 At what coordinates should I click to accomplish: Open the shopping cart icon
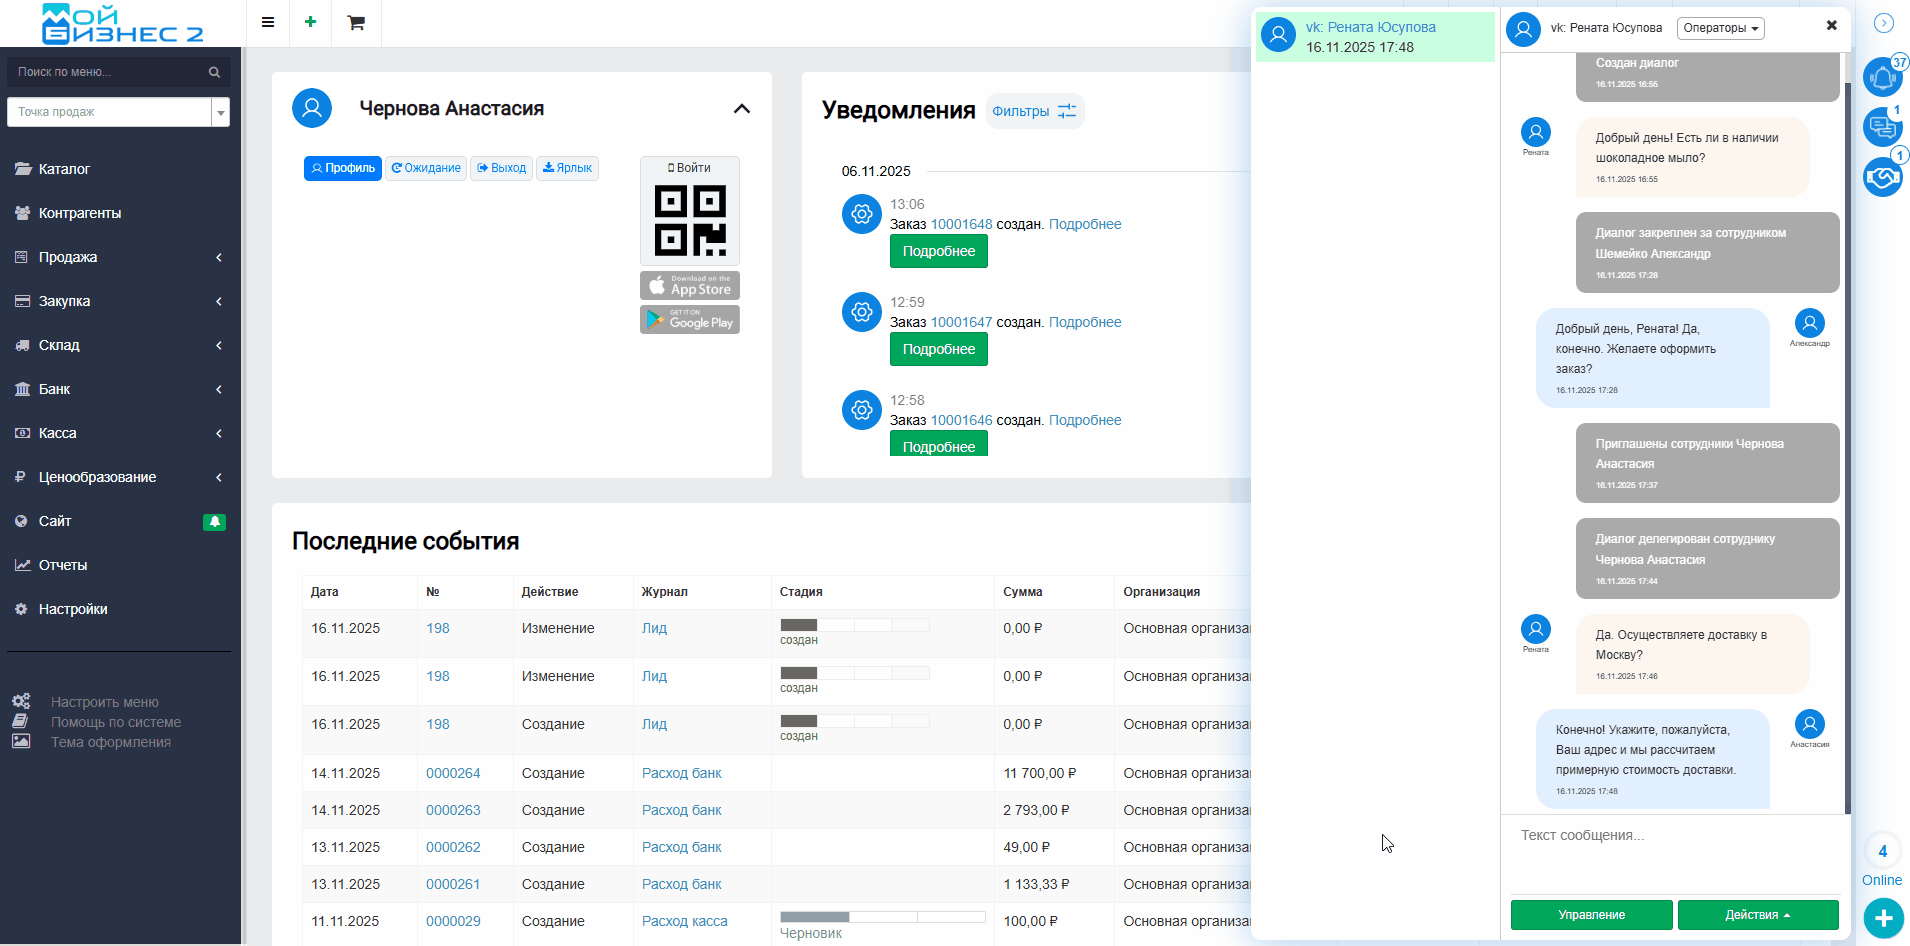click(356, 23)
